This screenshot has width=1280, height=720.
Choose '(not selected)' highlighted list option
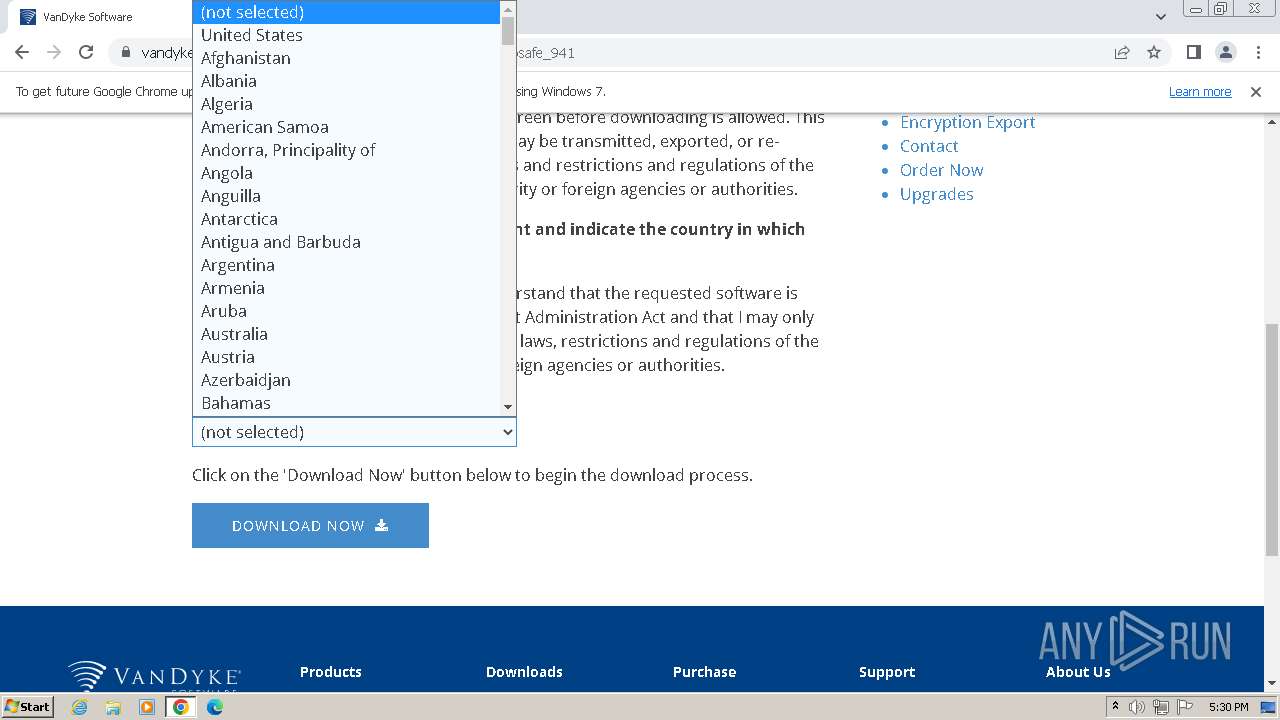pos(346,12)
